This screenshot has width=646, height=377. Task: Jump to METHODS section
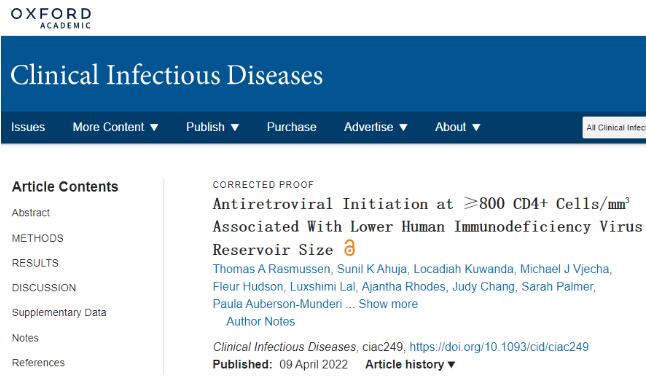pos(37,238)
